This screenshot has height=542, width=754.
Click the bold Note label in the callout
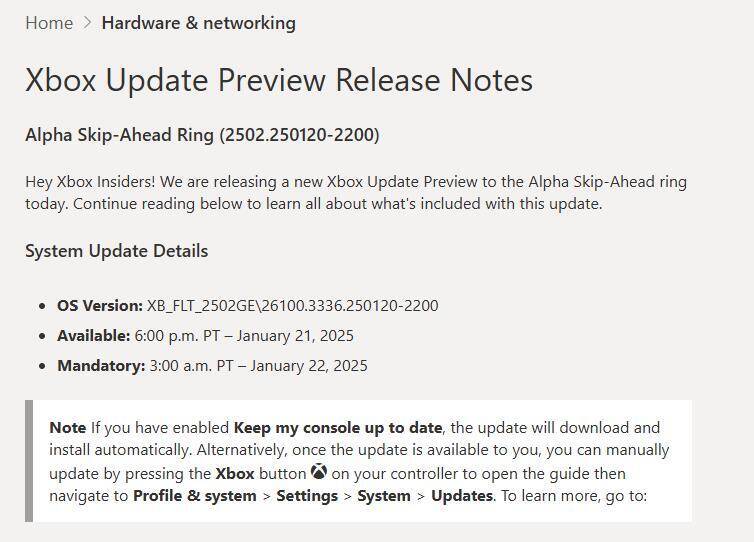pos(67,428)
